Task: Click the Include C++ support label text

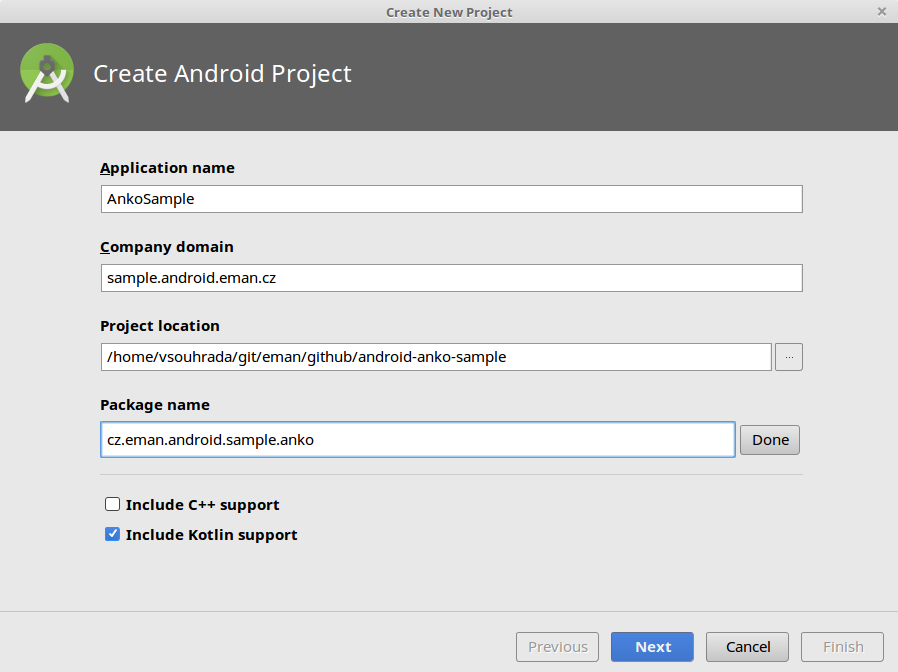Action: point(202,505)
